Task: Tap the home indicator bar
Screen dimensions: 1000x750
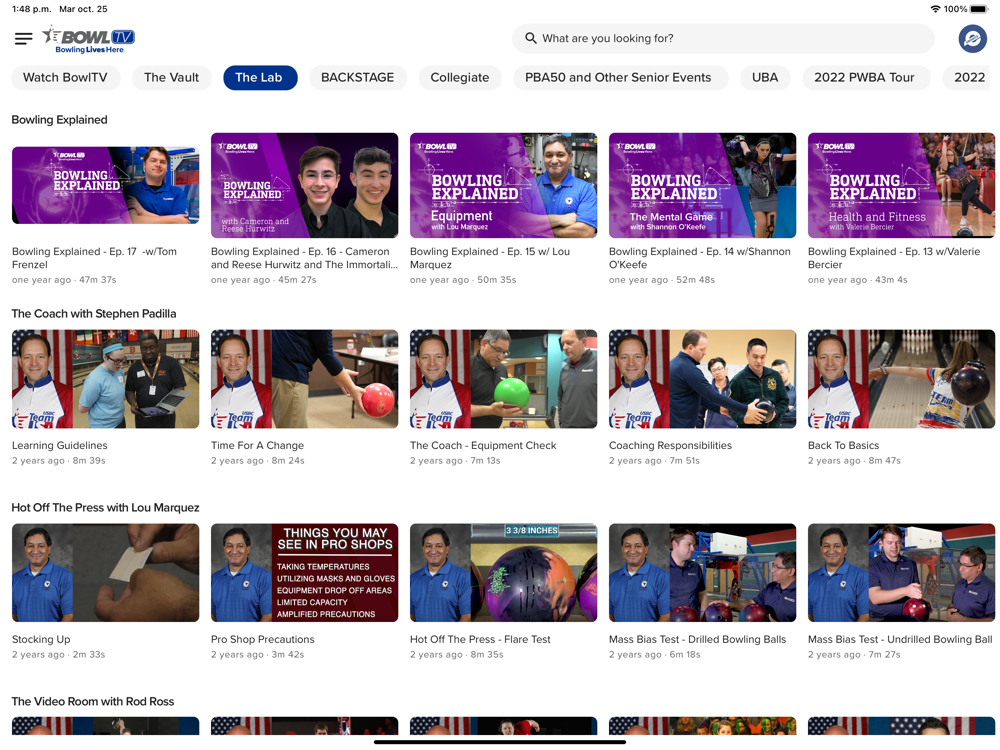Action: tap(500, 742)
